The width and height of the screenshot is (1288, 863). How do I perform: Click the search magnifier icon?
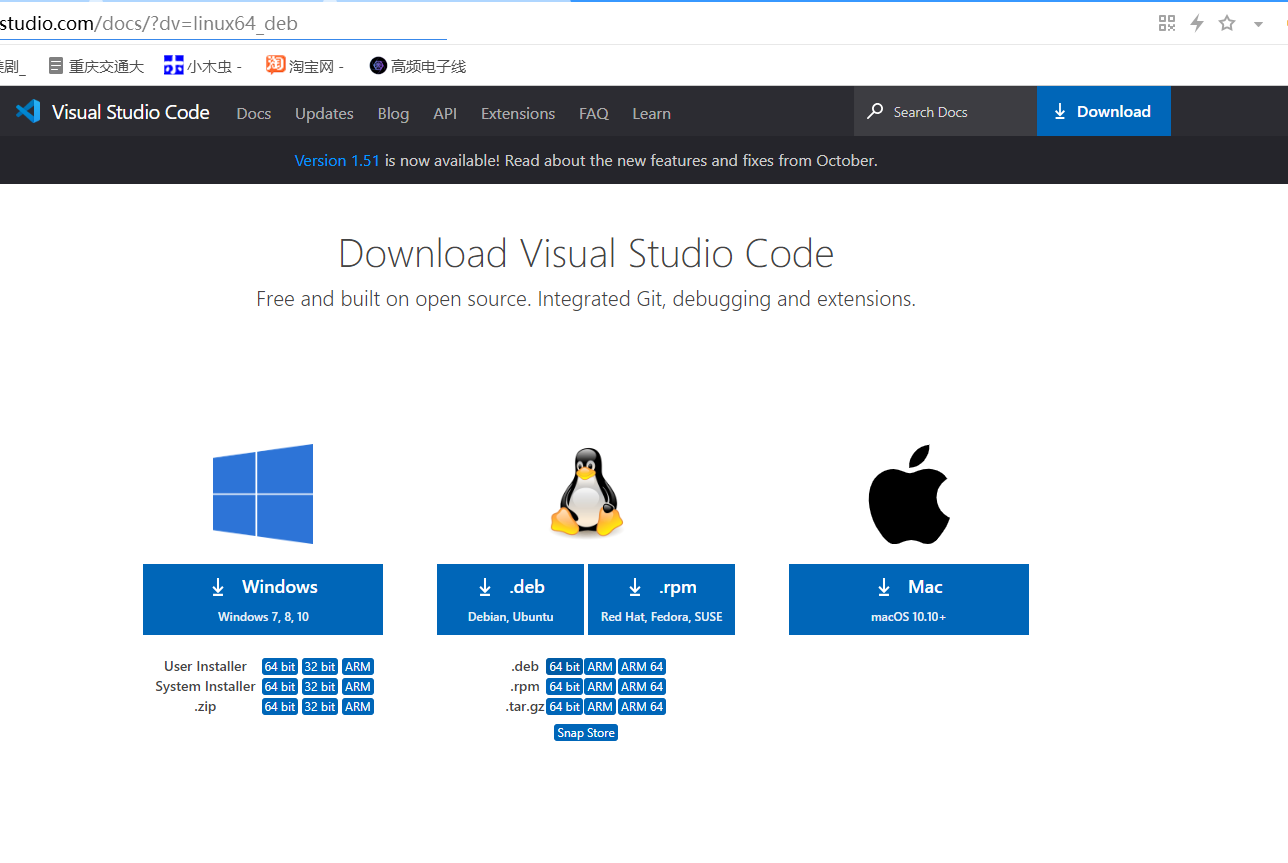coord(875,111)
